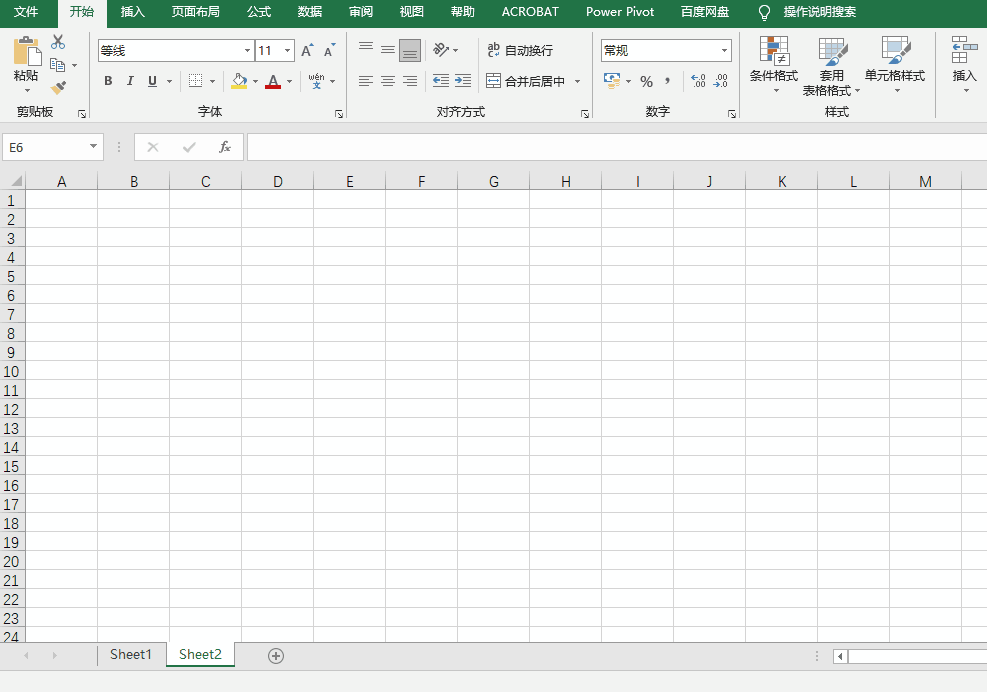Click the insert function fx button
This screenshot has width=987, height=692.
(225, 147)
